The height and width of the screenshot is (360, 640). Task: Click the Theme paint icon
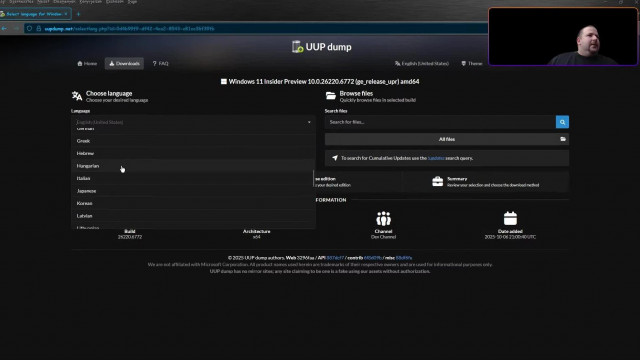pyautogui.click(x=463, y=63)
